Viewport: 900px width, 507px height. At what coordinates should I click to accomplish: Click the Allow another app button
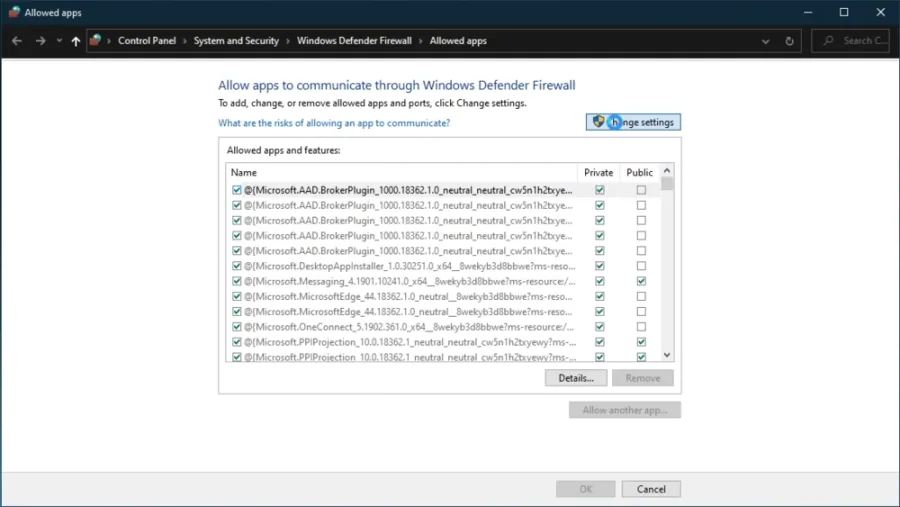624,410
